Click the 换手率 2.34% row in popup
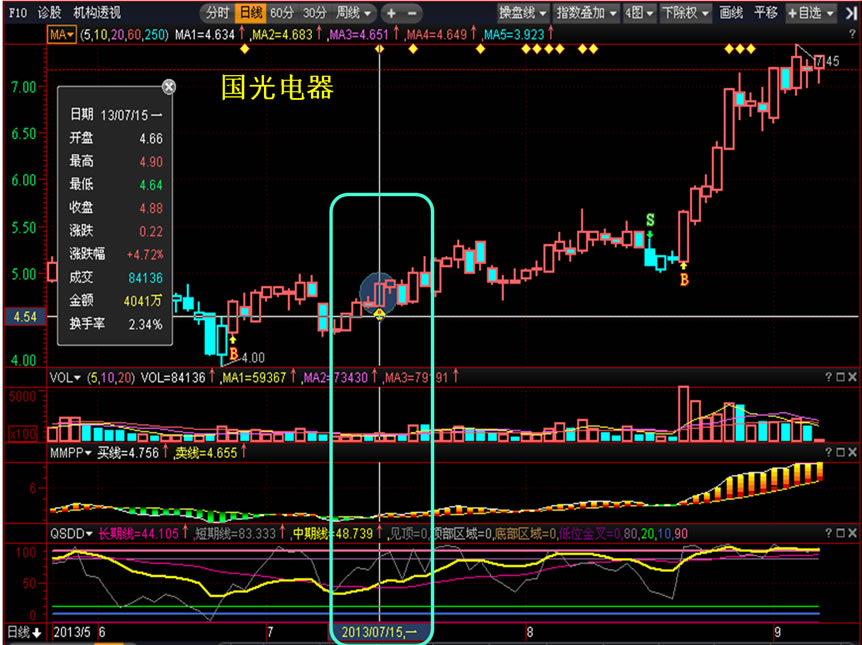862x645 pixels. click(x=115, y=324)
